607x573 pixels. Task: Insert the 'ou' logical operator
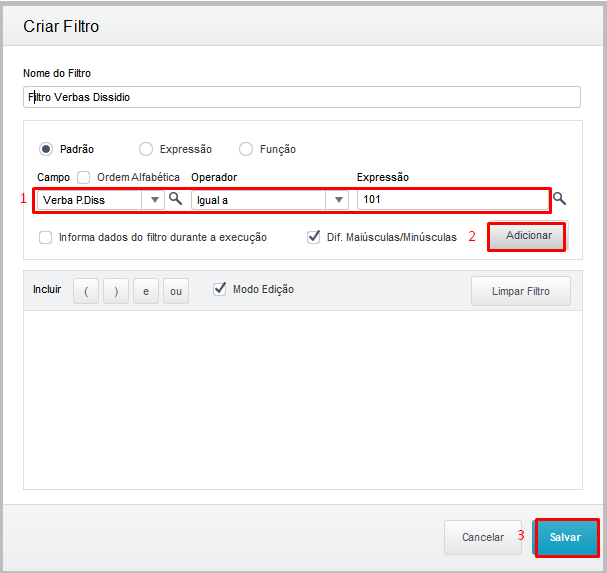tap(176, 291)
